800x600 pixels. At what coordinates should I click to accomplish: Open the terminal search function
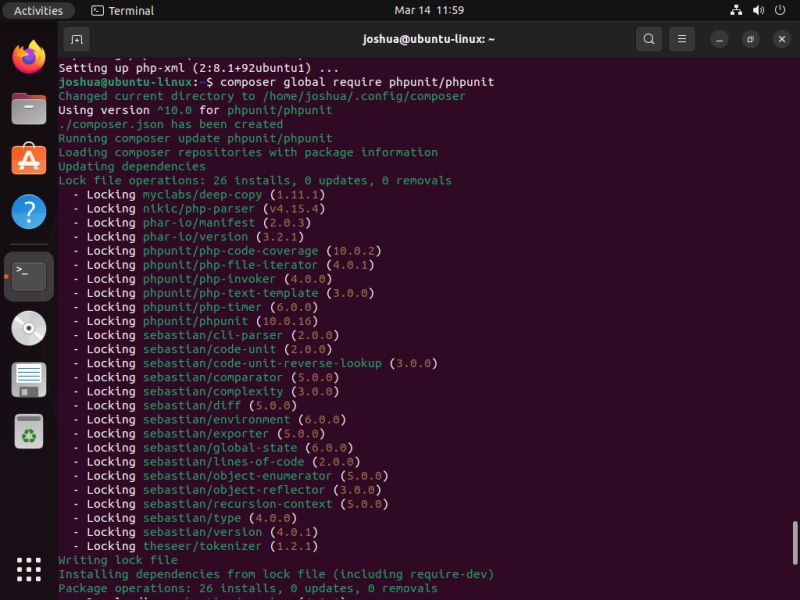pyautogui.click(x=649, y=39)
